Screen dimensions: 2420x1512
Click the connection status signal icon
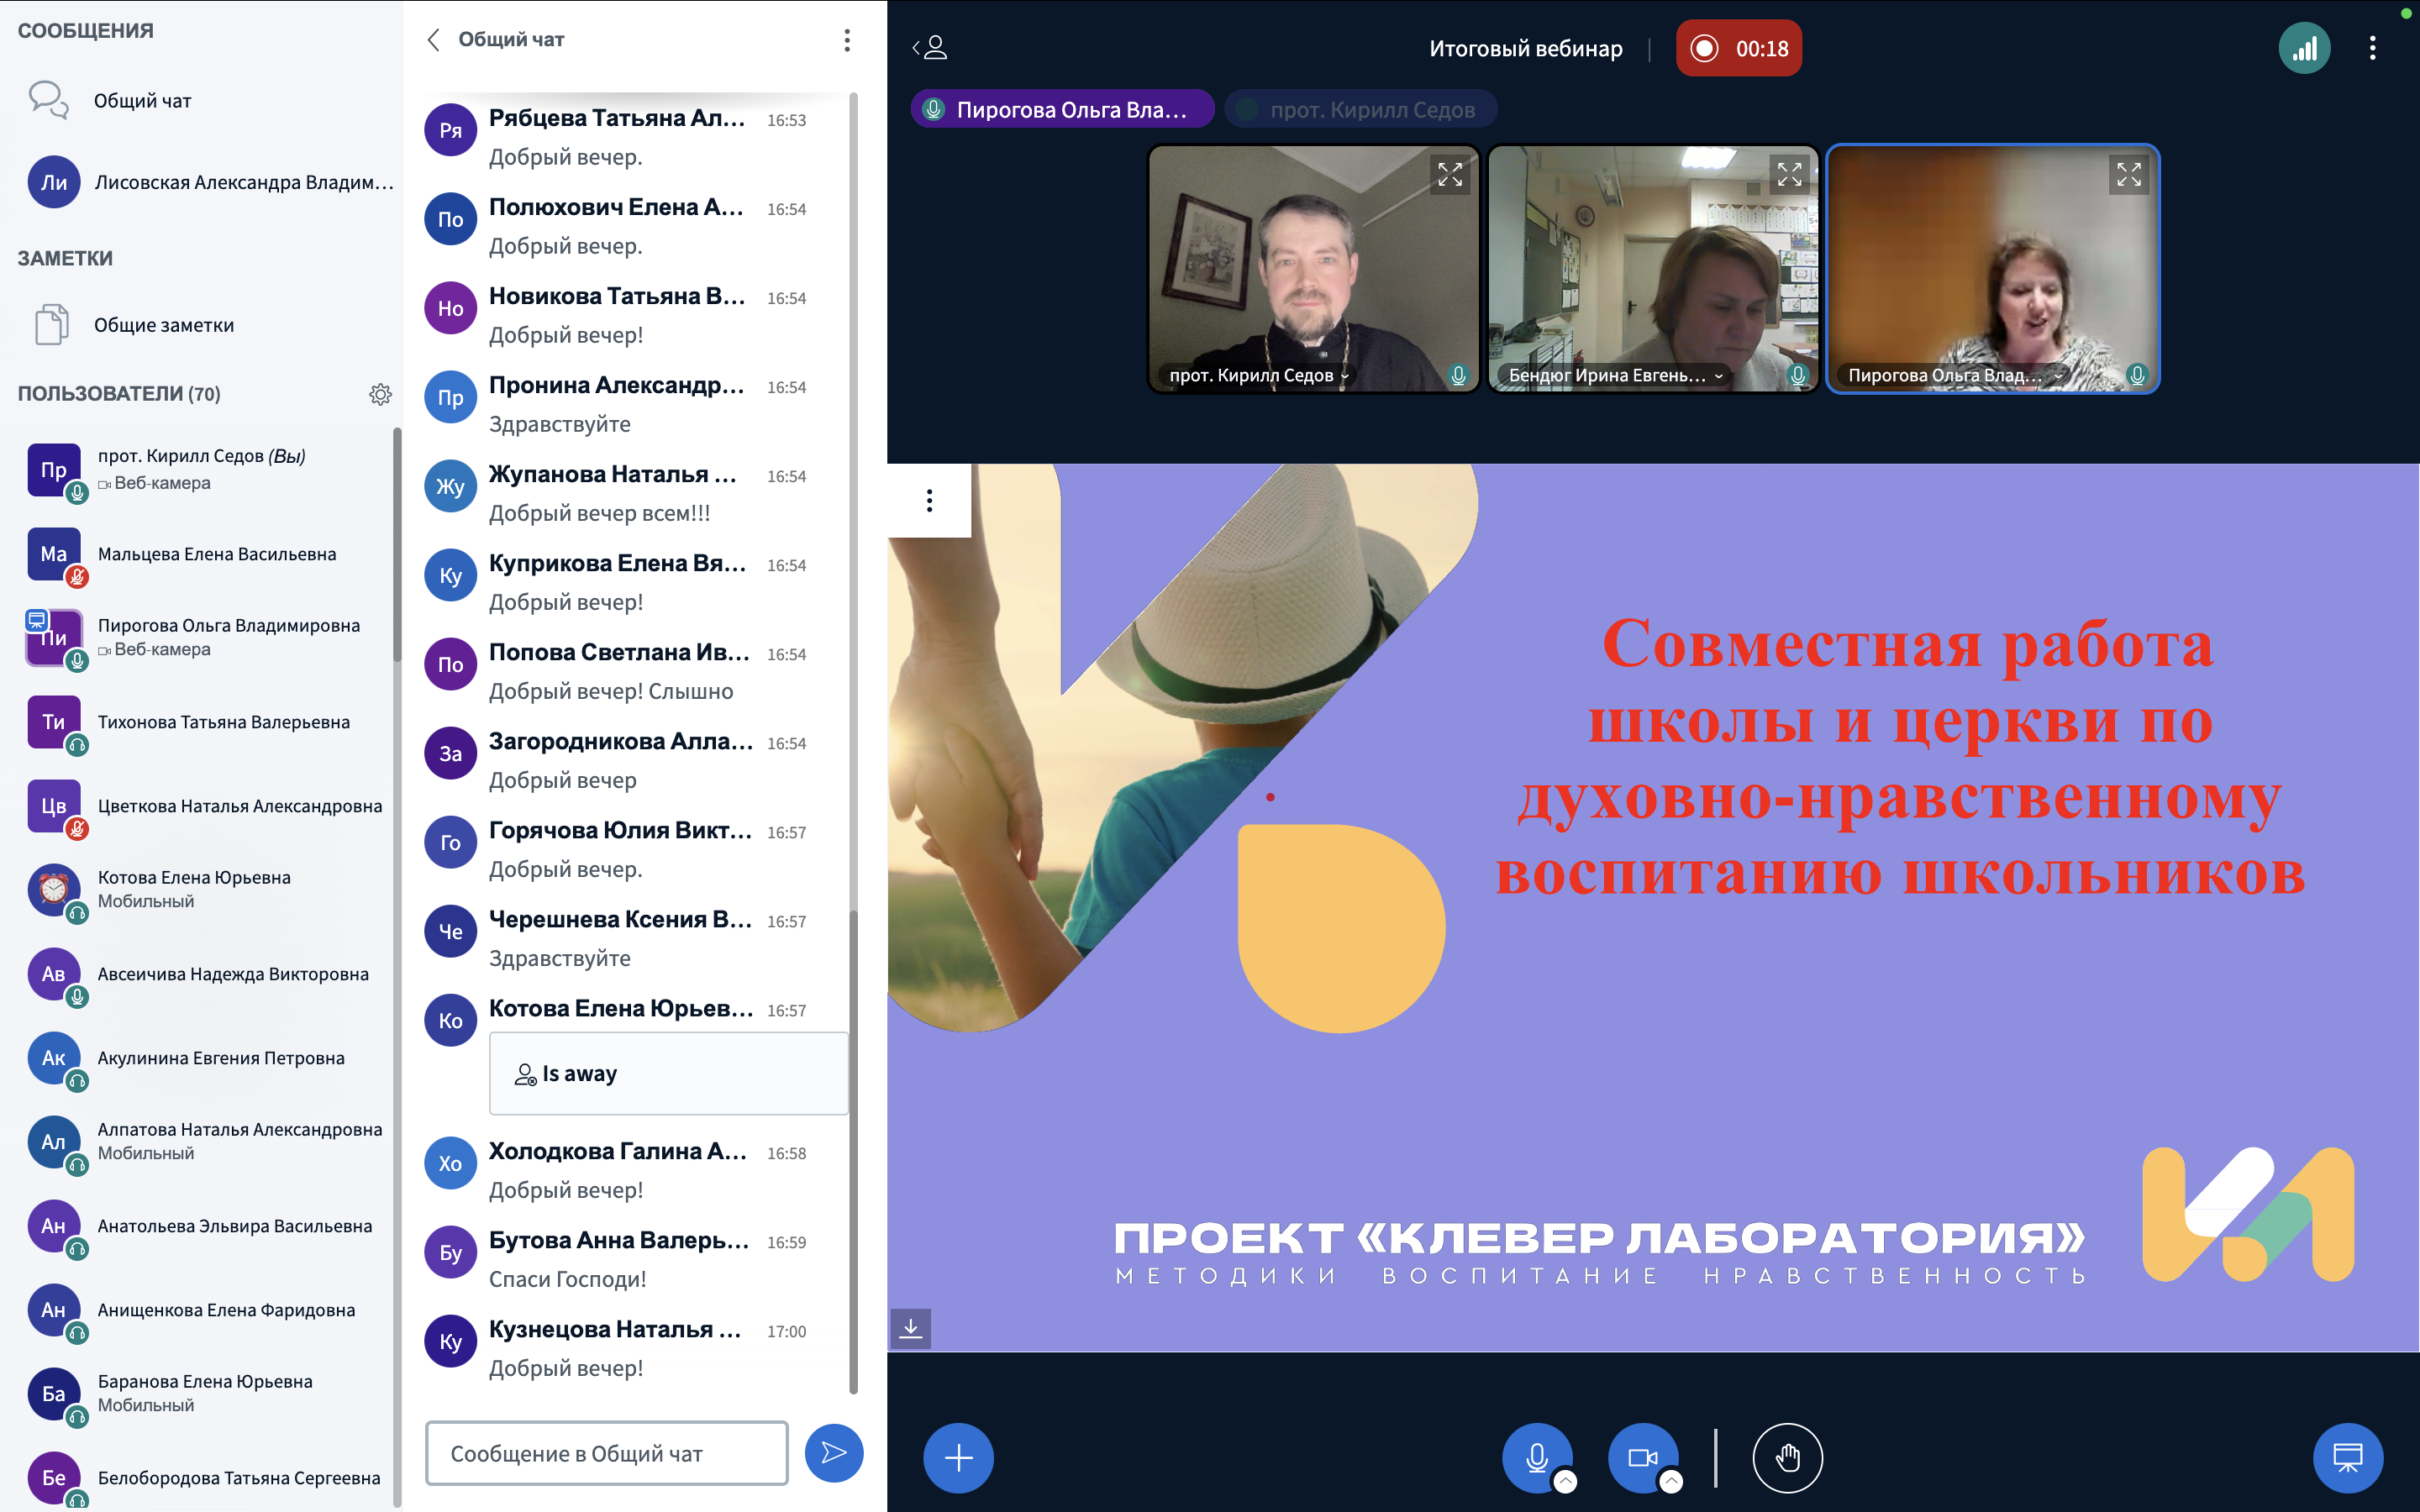tap(2303, 48)
